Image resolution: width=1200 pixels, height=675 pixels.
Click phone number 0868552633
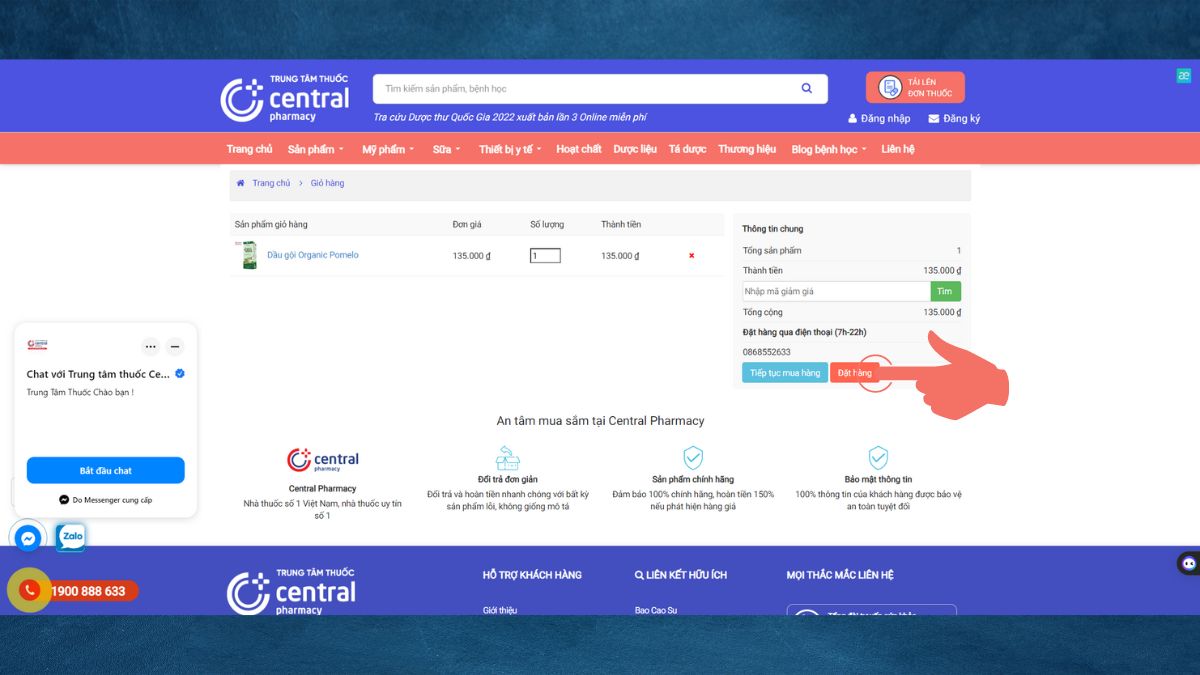click(767, 352)
